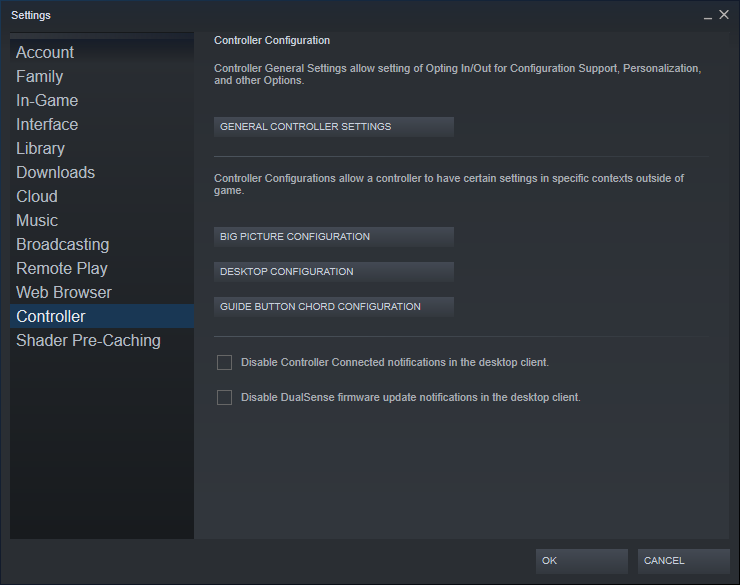740x585 pixels.
Task: Launch Desktop Configuration
Action: 334,272
